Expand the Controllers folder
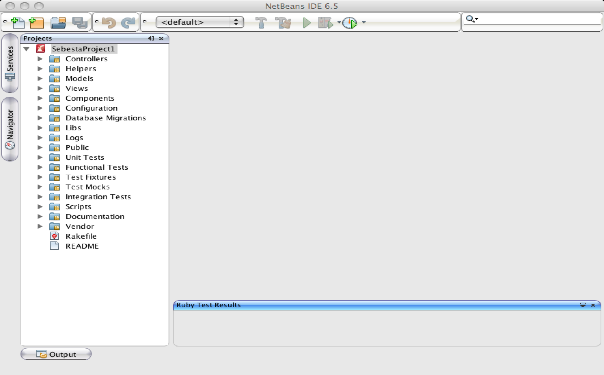604x375 pixels. [x=40, y=59]
